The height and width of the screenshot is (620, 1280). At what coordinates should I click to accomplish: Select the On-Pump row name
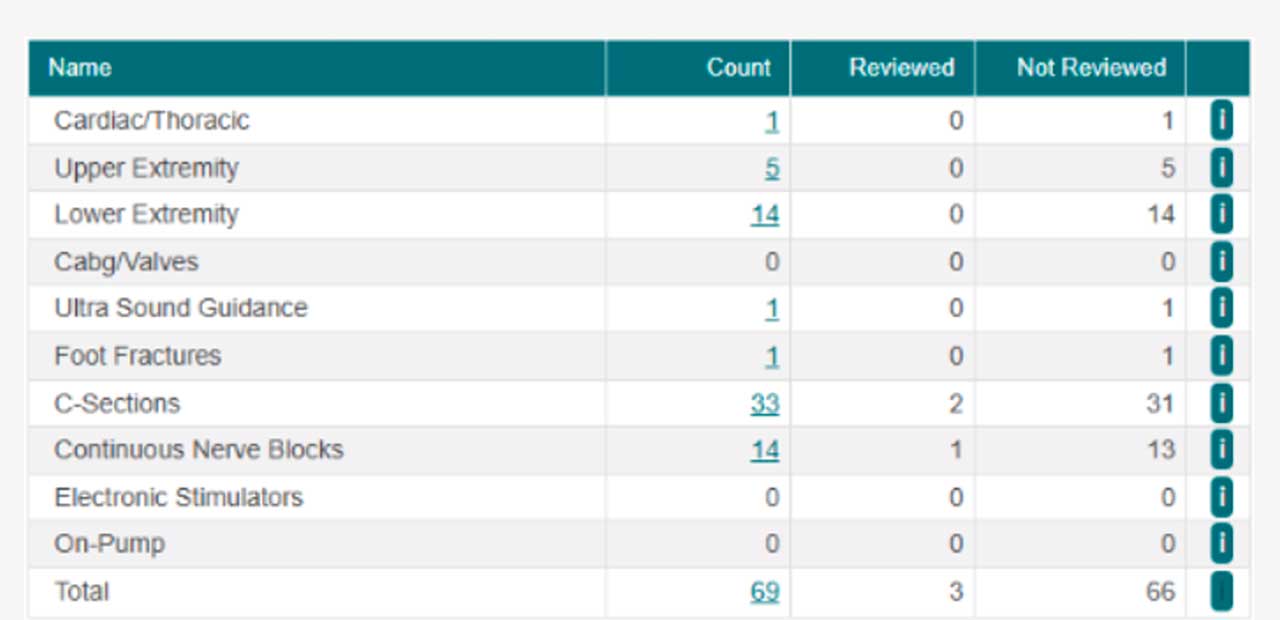click(110, 544)
